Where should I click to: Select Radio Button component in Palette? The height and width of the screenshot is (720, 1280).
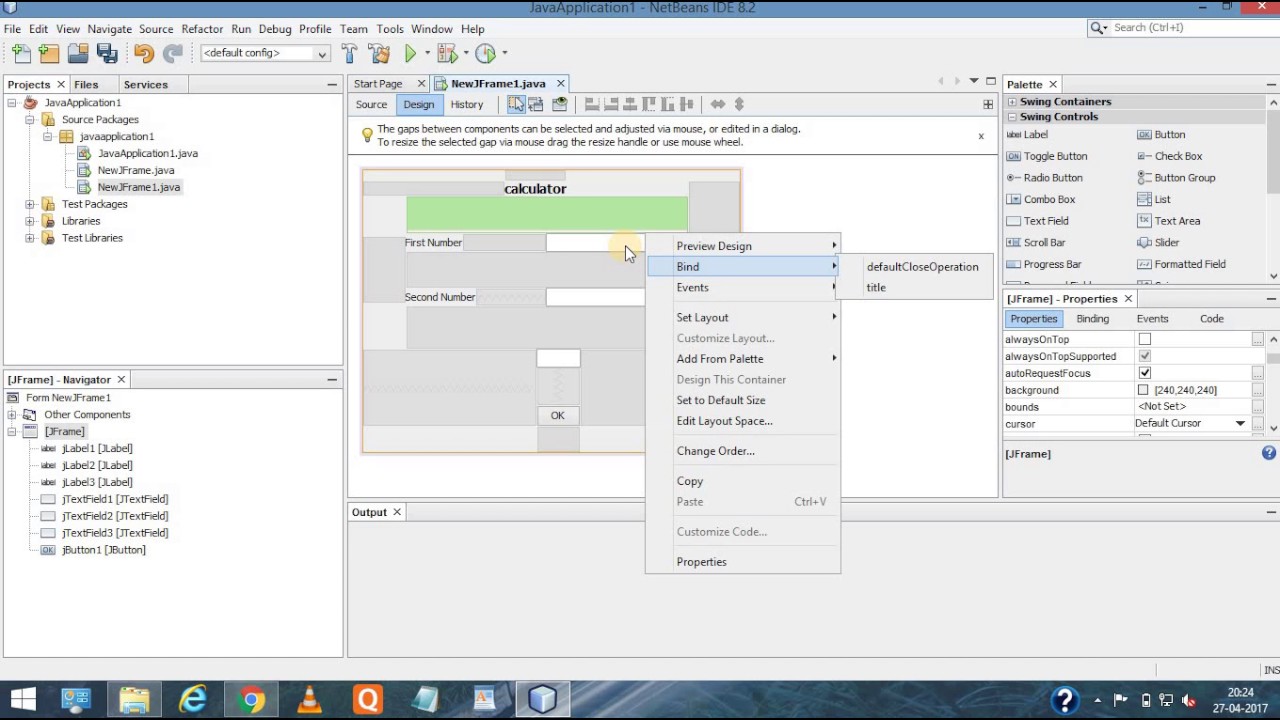coord(1044,178)
